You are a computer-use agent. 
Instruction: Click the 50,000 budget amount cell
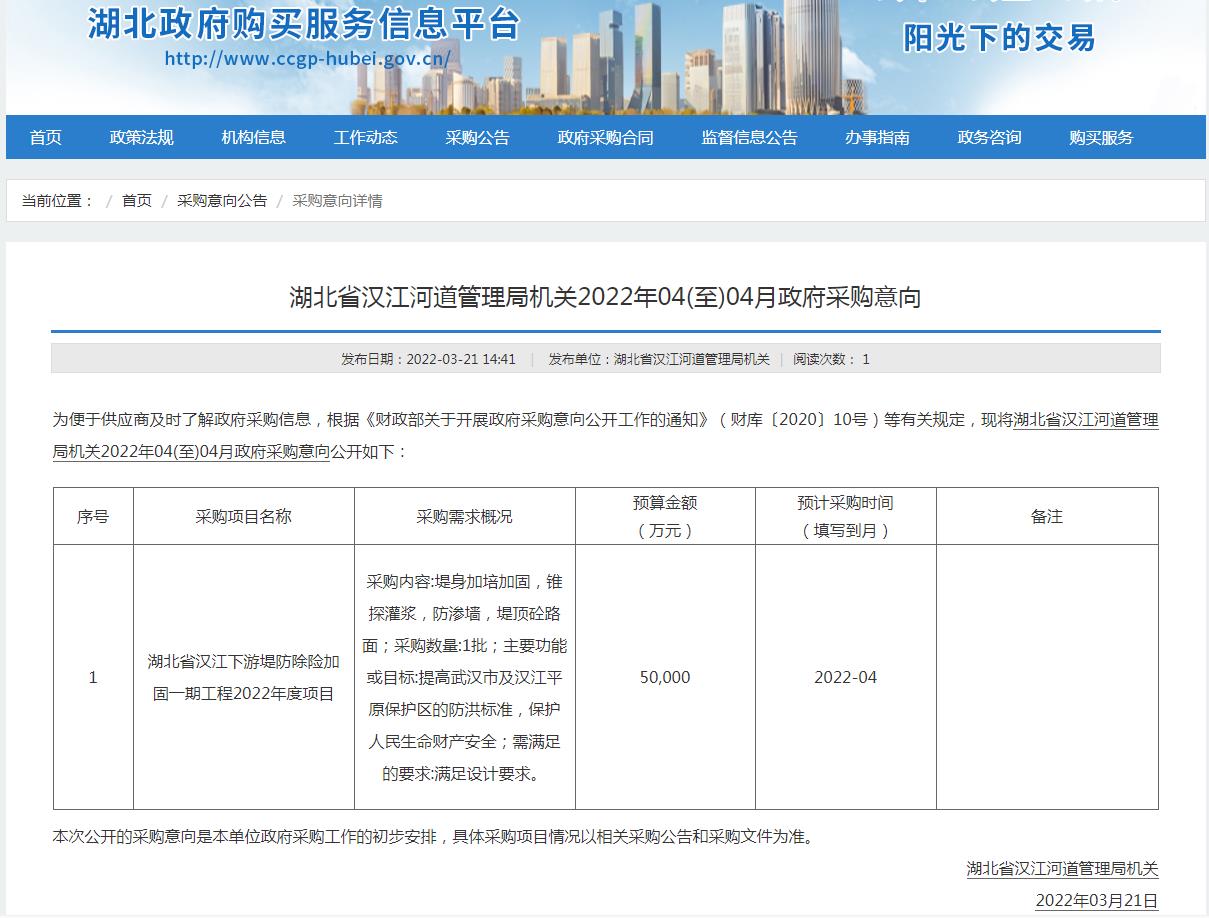click(x=665, y=677)
